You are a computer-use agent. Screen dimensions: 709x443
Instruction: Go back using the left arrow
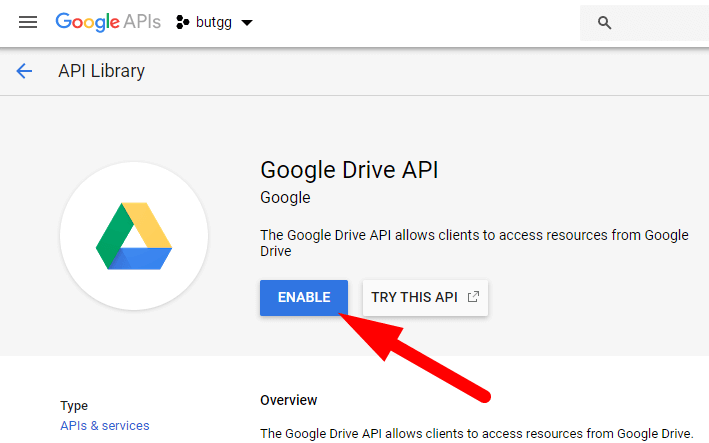point(24,71)
